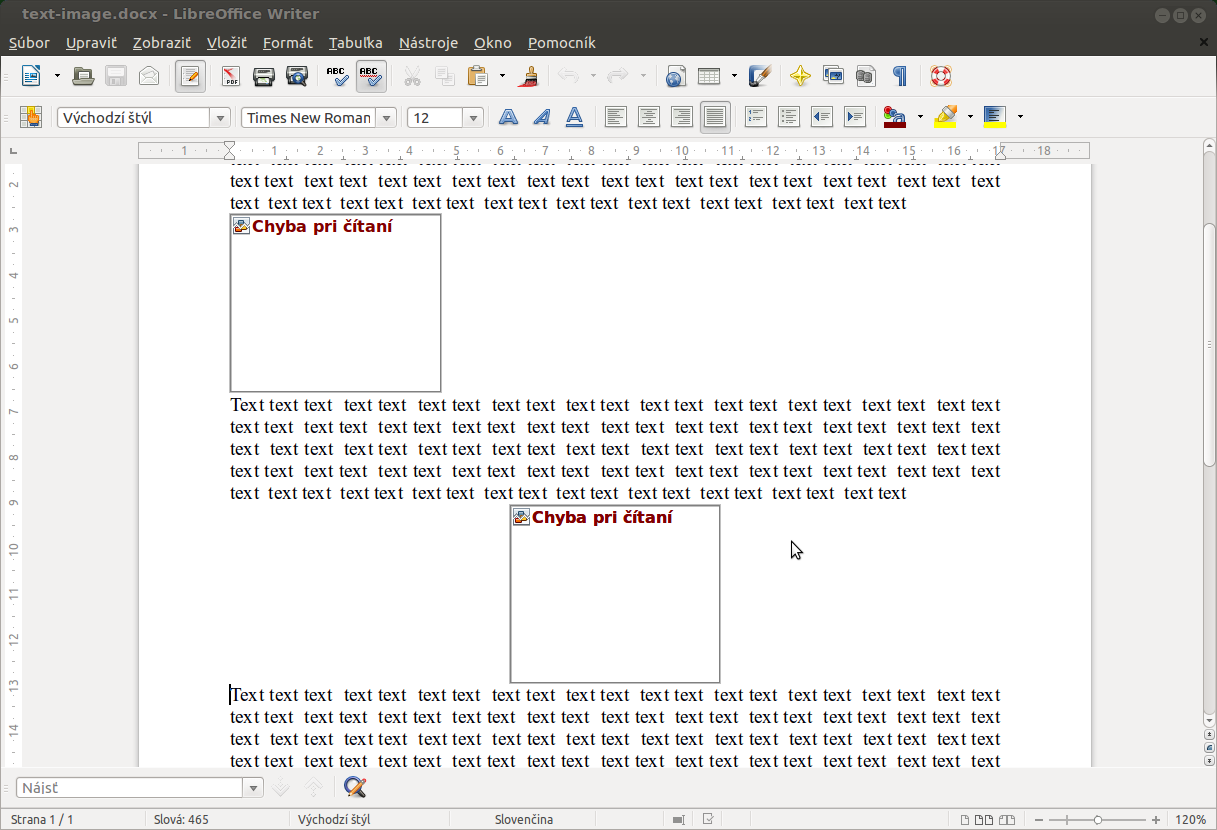Click the Slovenčina language in status bar
The image size is (1217, 830).
pos(524,820)
